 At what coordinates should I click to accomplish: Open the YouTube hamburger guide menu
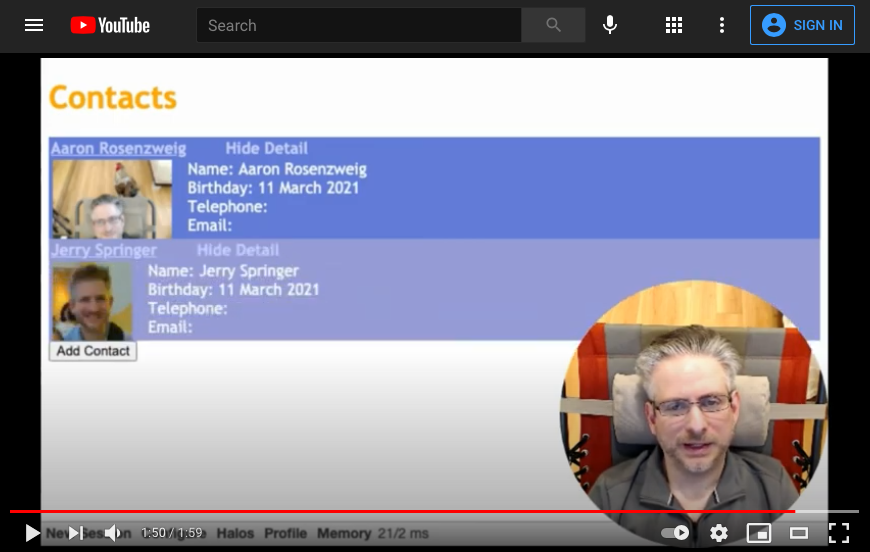pyautogui.click(x=34, y=25)
